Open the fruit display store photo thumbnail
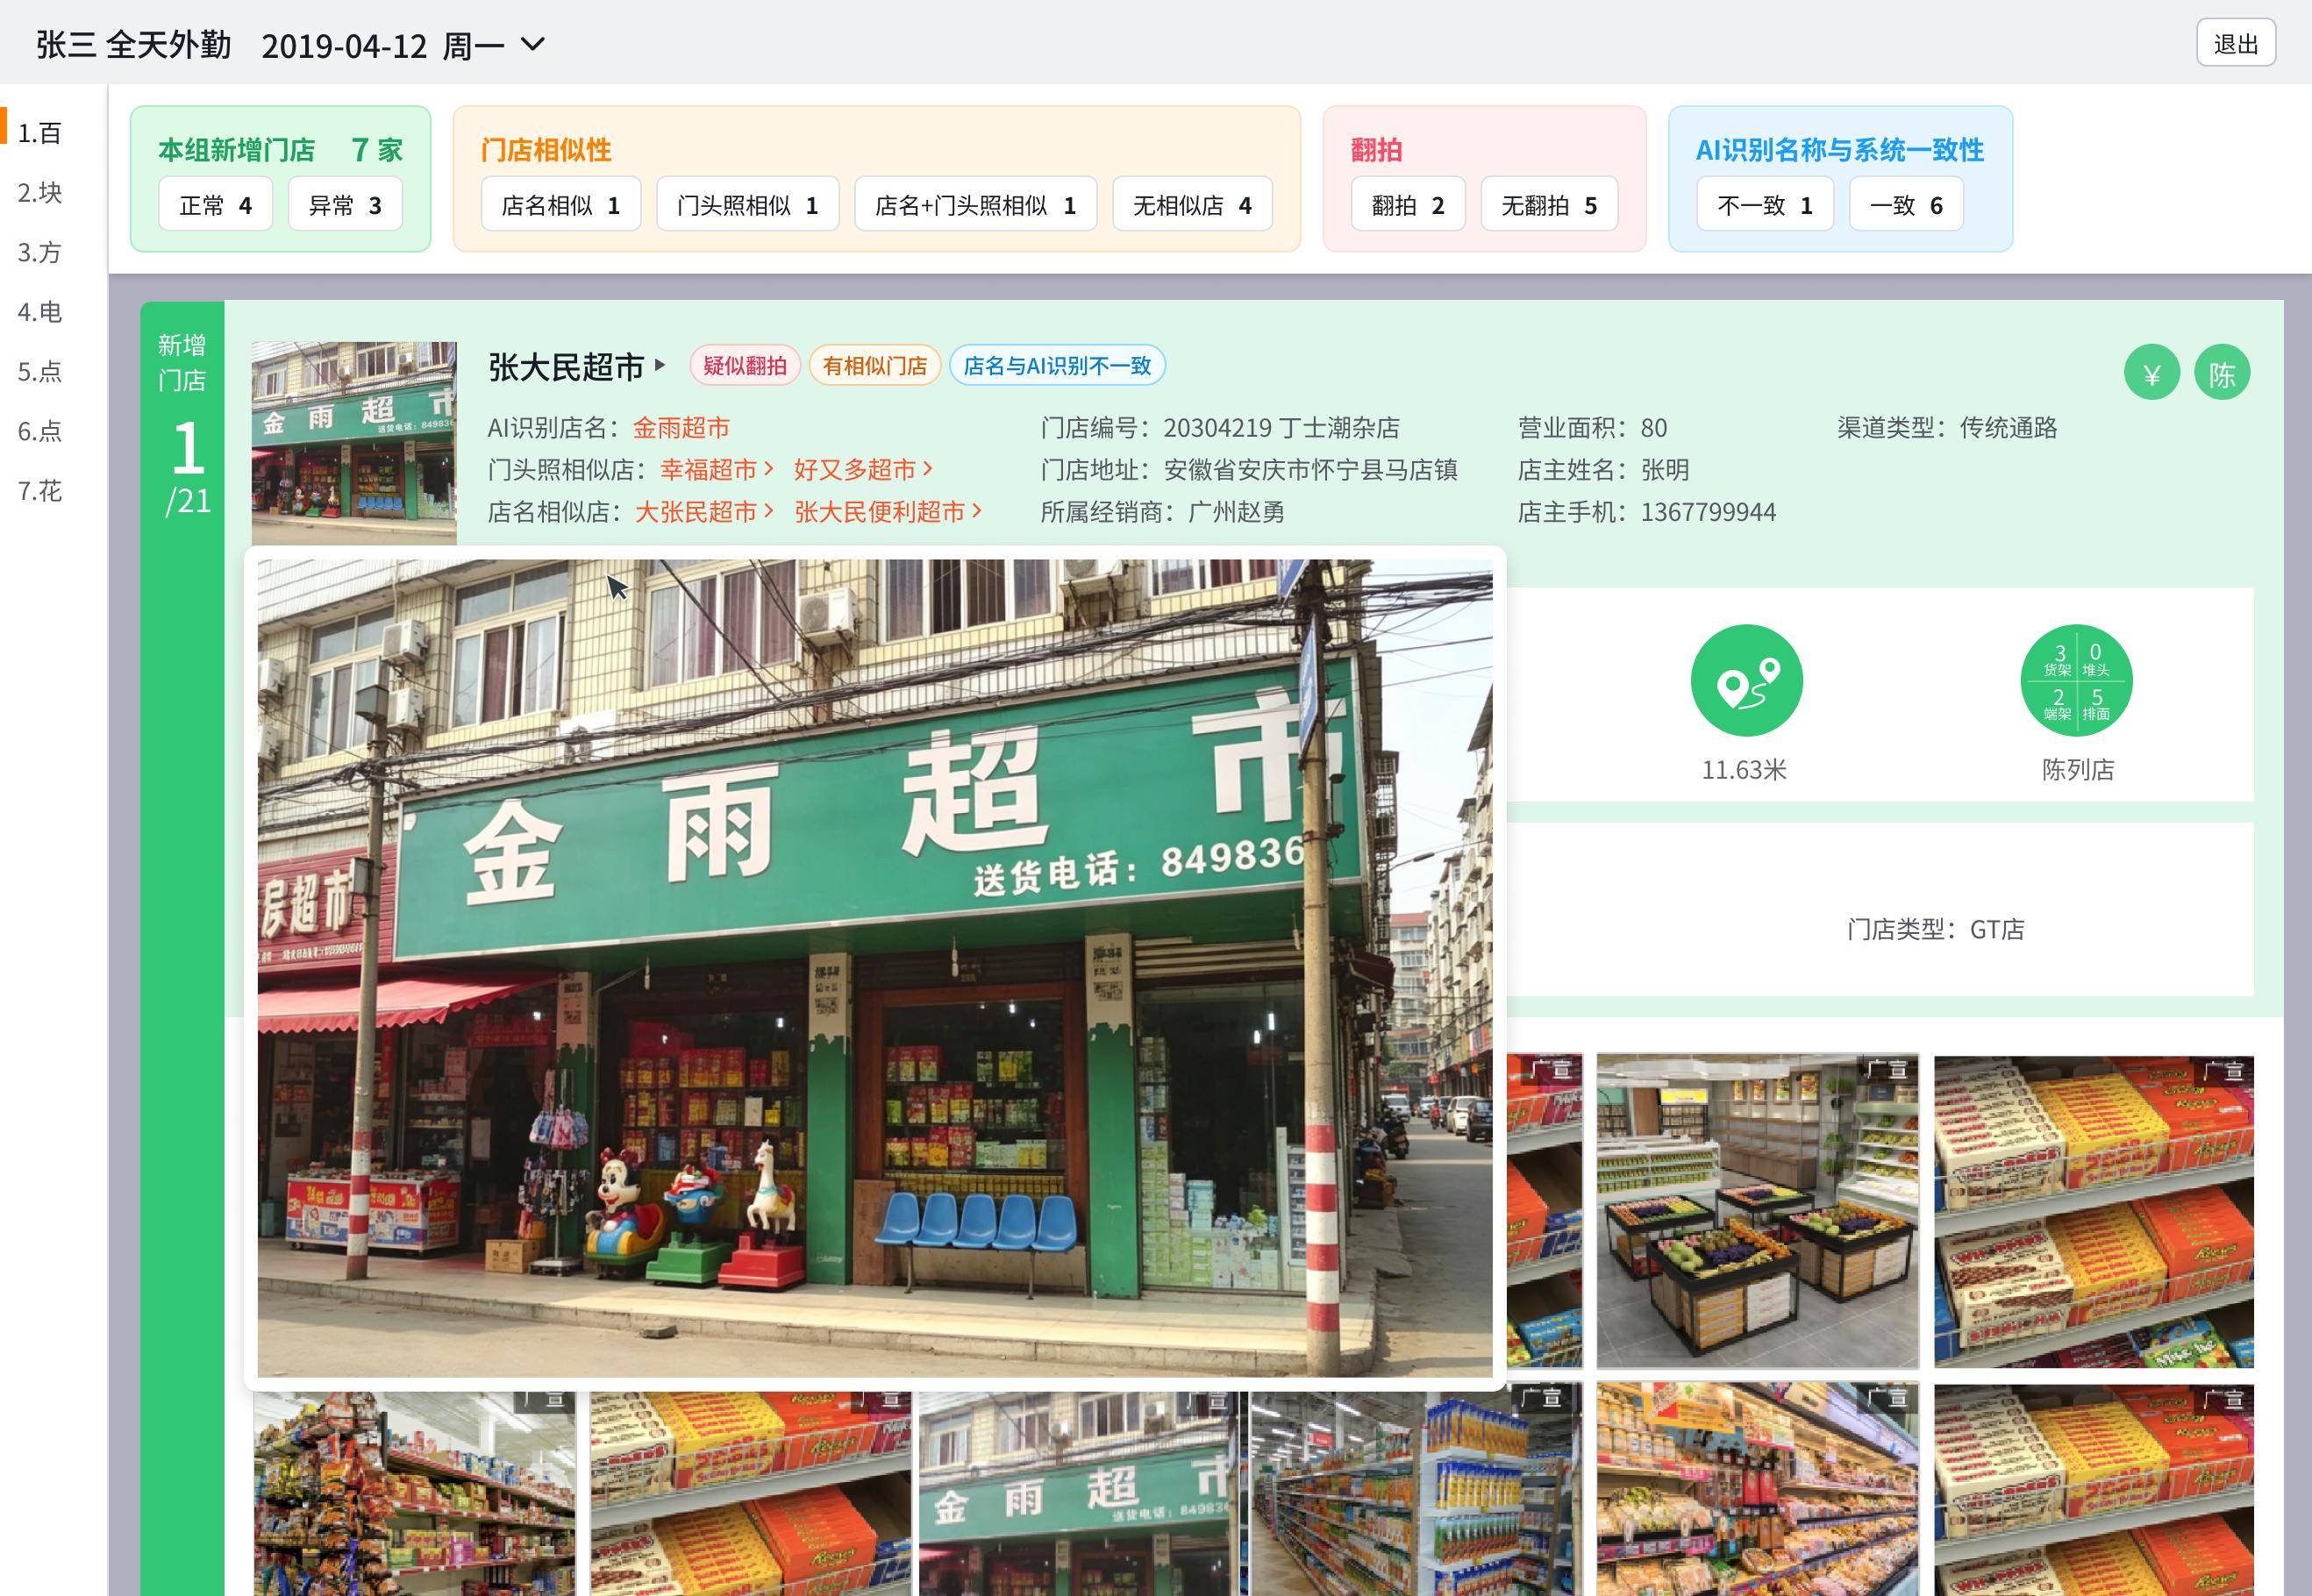This screenshot has height=1596, width=2312. tap(1757, 1210)
